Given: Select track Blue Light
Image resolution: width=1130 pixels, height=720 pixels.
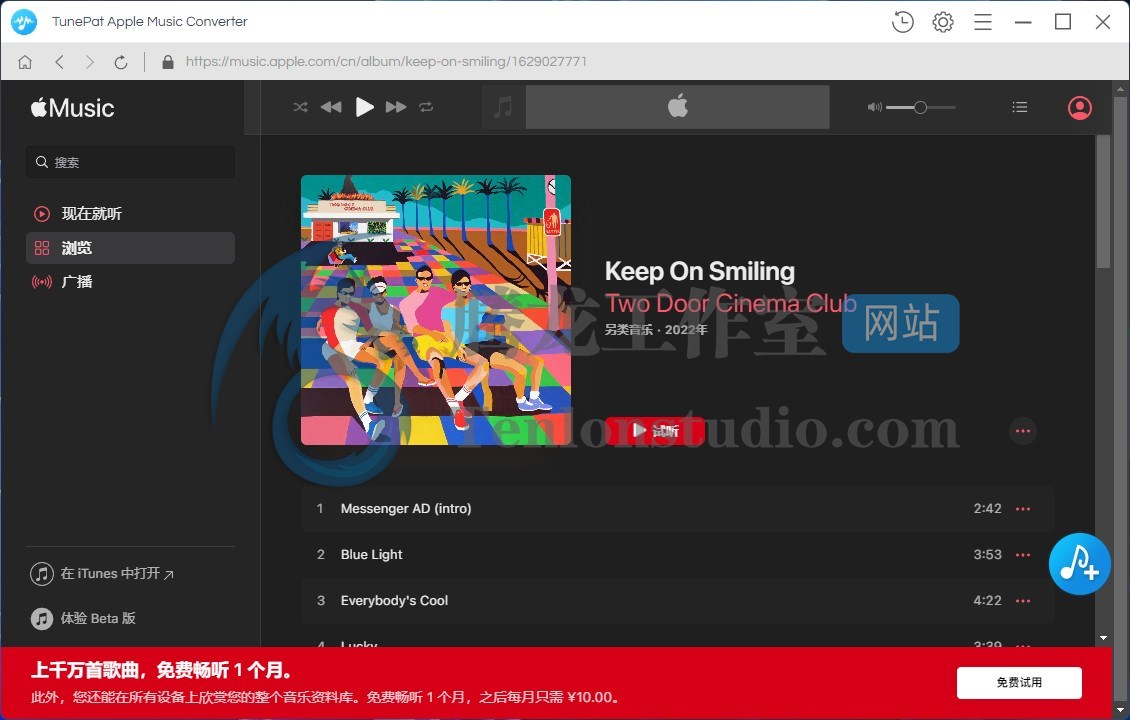Looking at the screenshot, I should tap(677, 555).
